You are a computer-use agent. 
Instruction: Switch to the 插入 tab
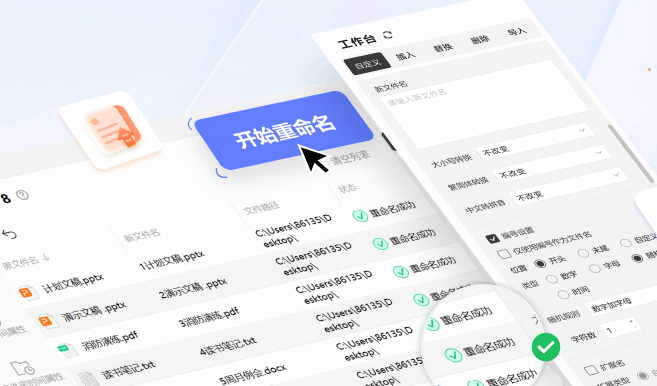pyautogui.click(x=406, y=55)
